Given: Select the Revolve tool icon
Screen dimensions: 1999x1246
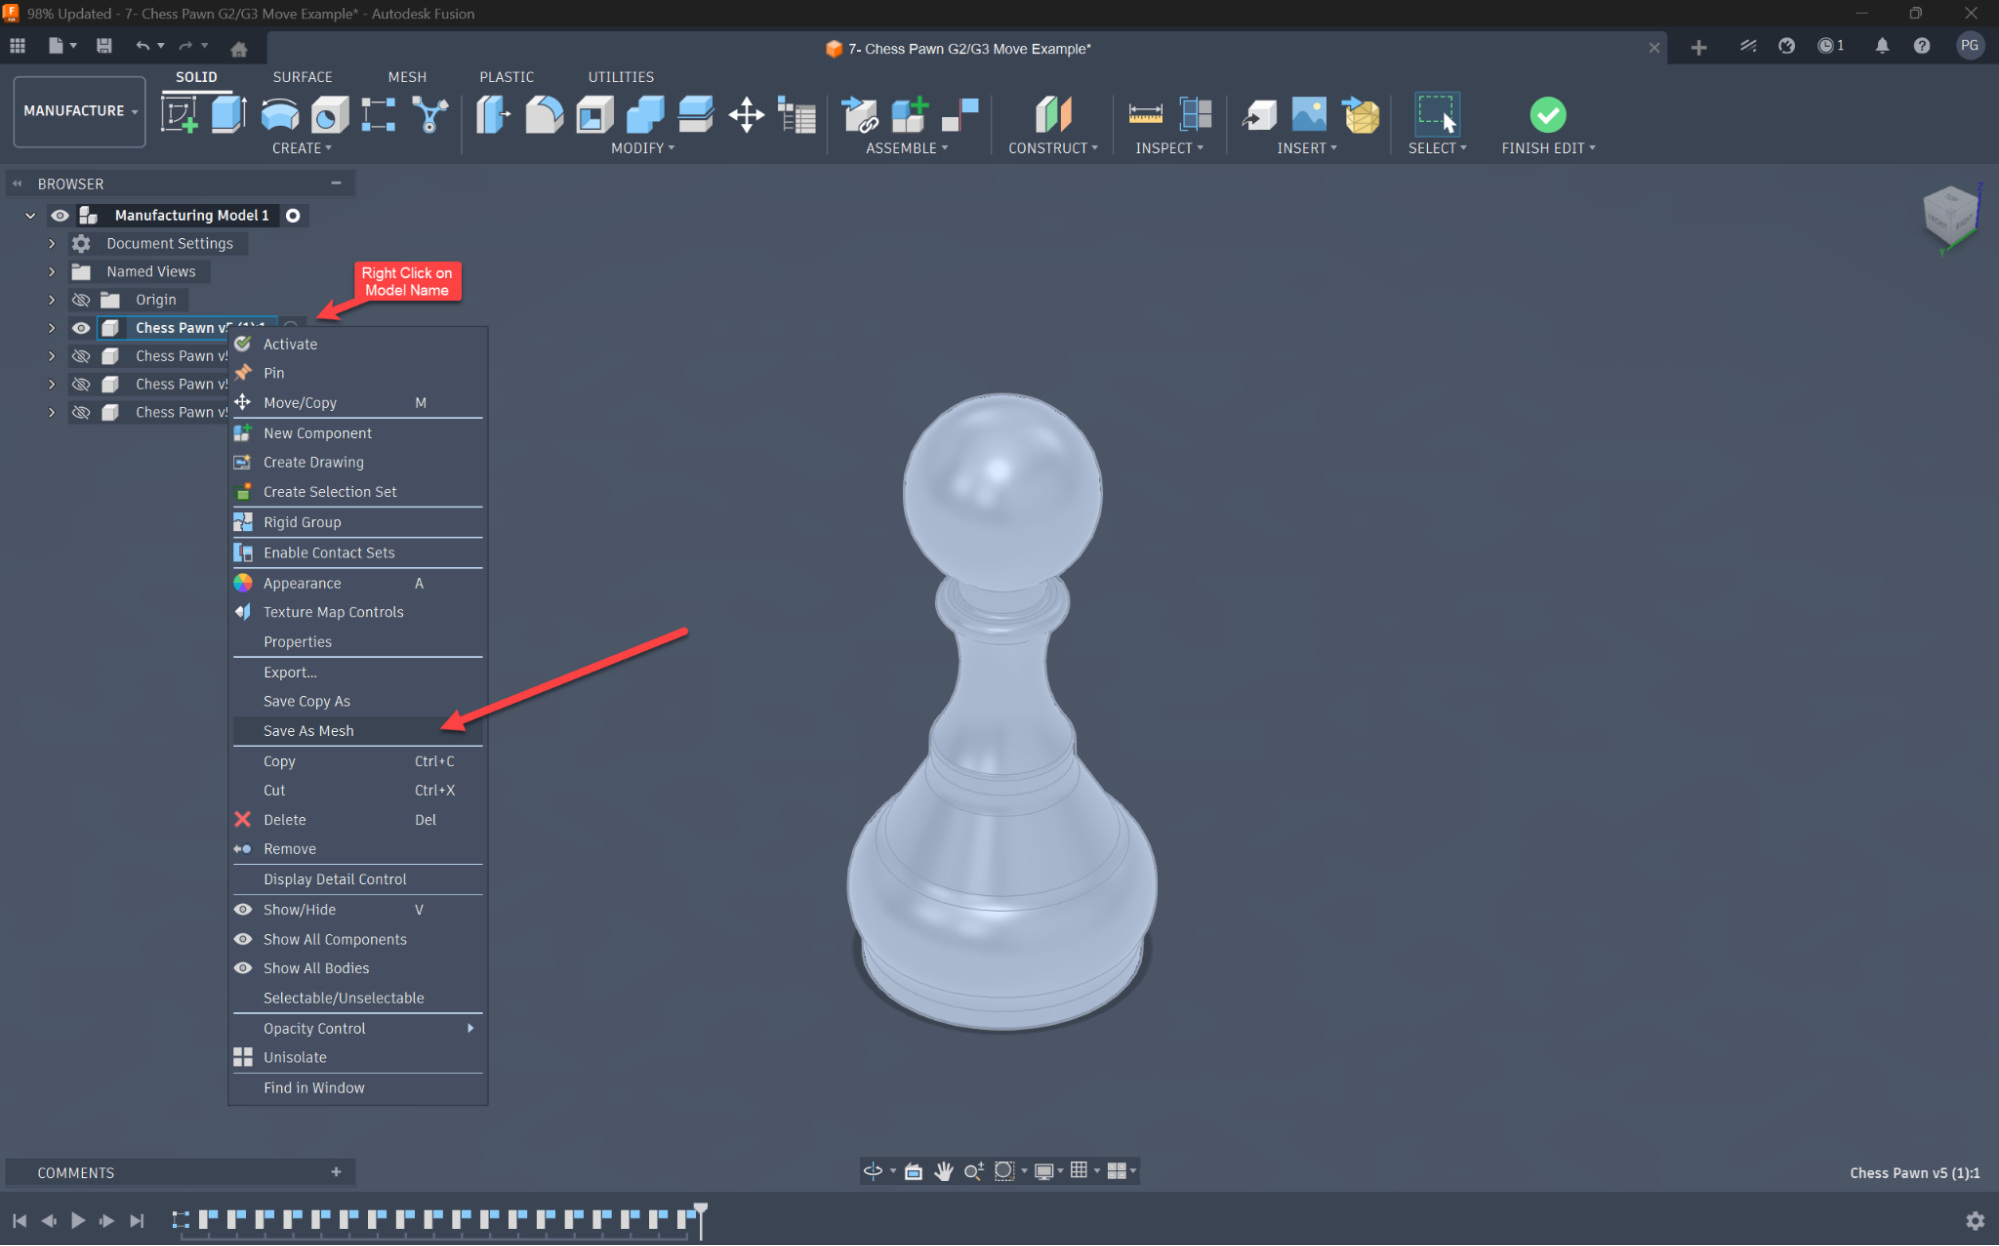Looking at the screenshot, I should [x=280, y=115].
